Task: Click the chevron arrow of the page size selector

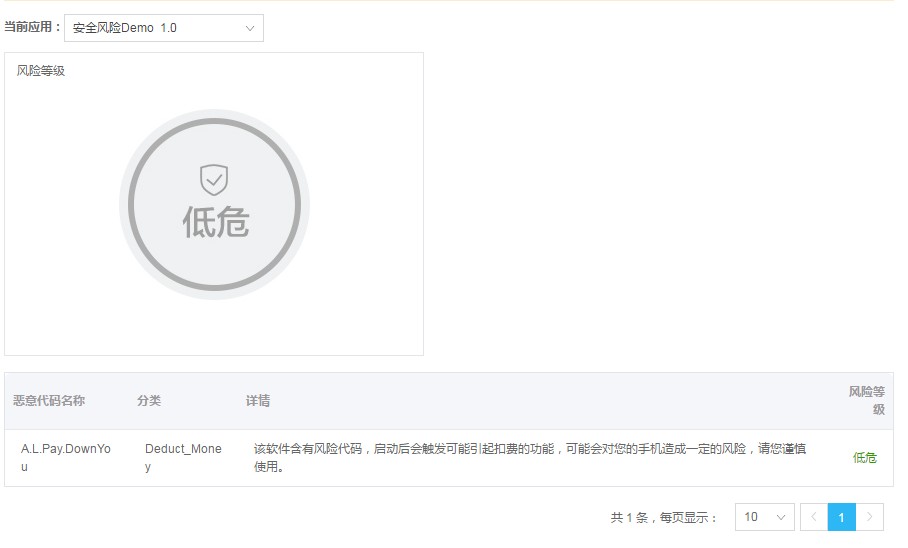Action: tap(781, 517)
